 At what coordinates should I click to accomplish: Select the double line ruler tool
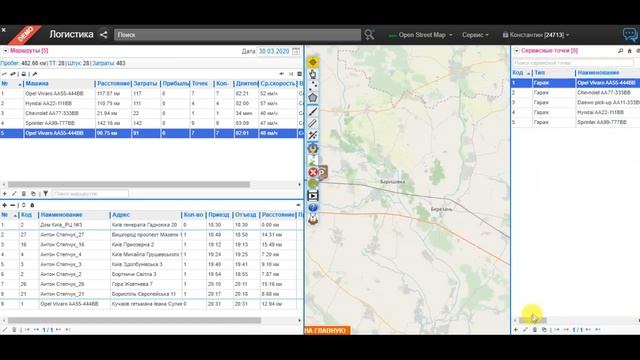(x=313, y=123)
